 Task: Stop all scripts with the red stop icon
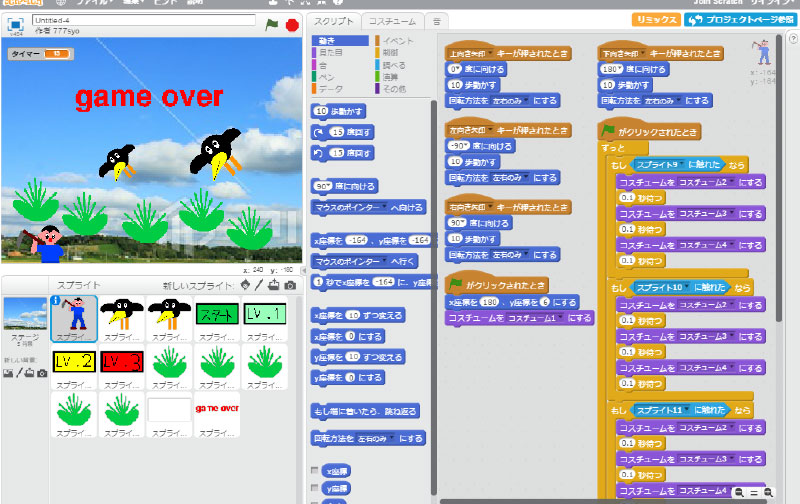point(292,24)
